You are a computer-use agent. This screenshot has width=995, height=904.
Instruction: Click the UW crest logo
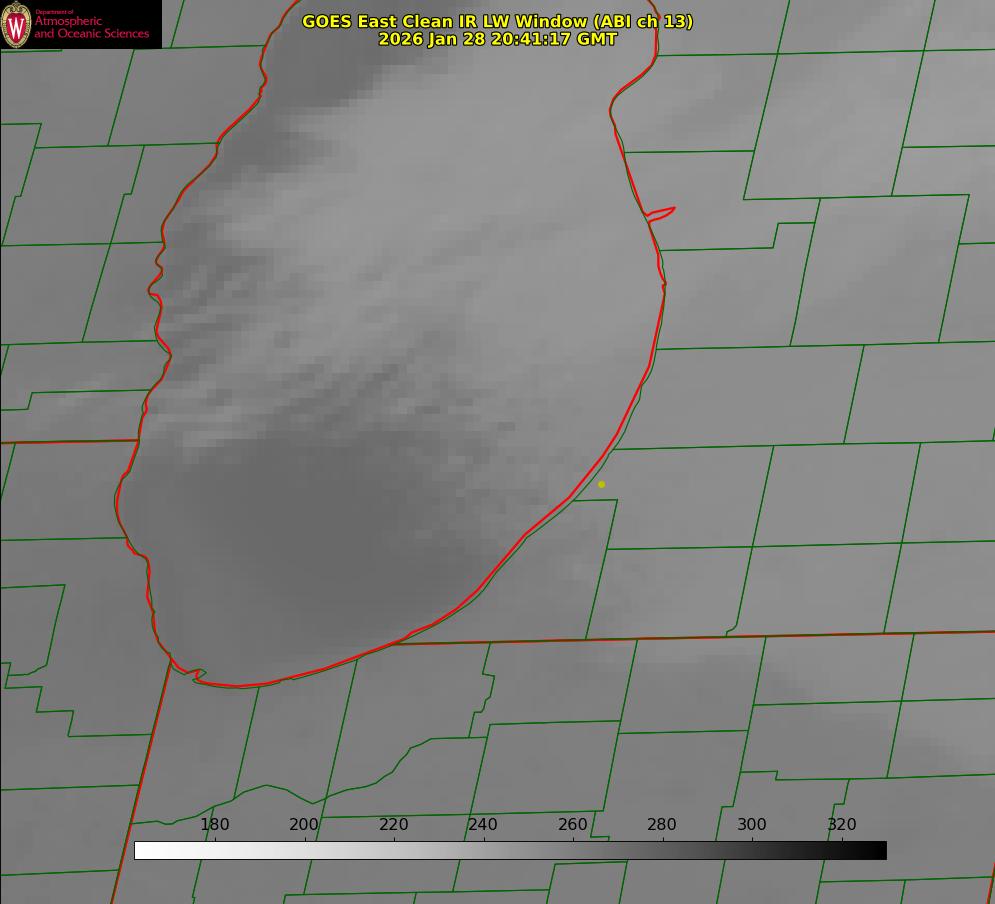16,24
